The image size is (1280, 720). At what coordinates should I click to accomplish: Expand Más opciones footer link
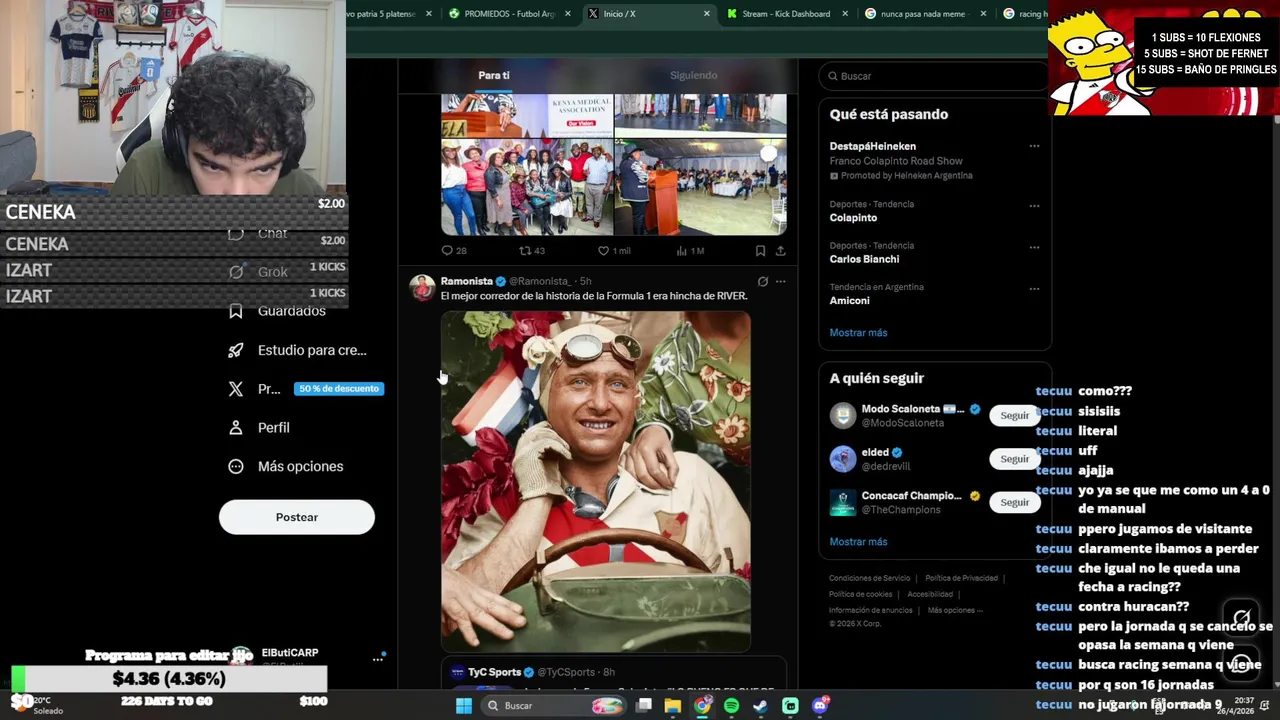(955, 610)
